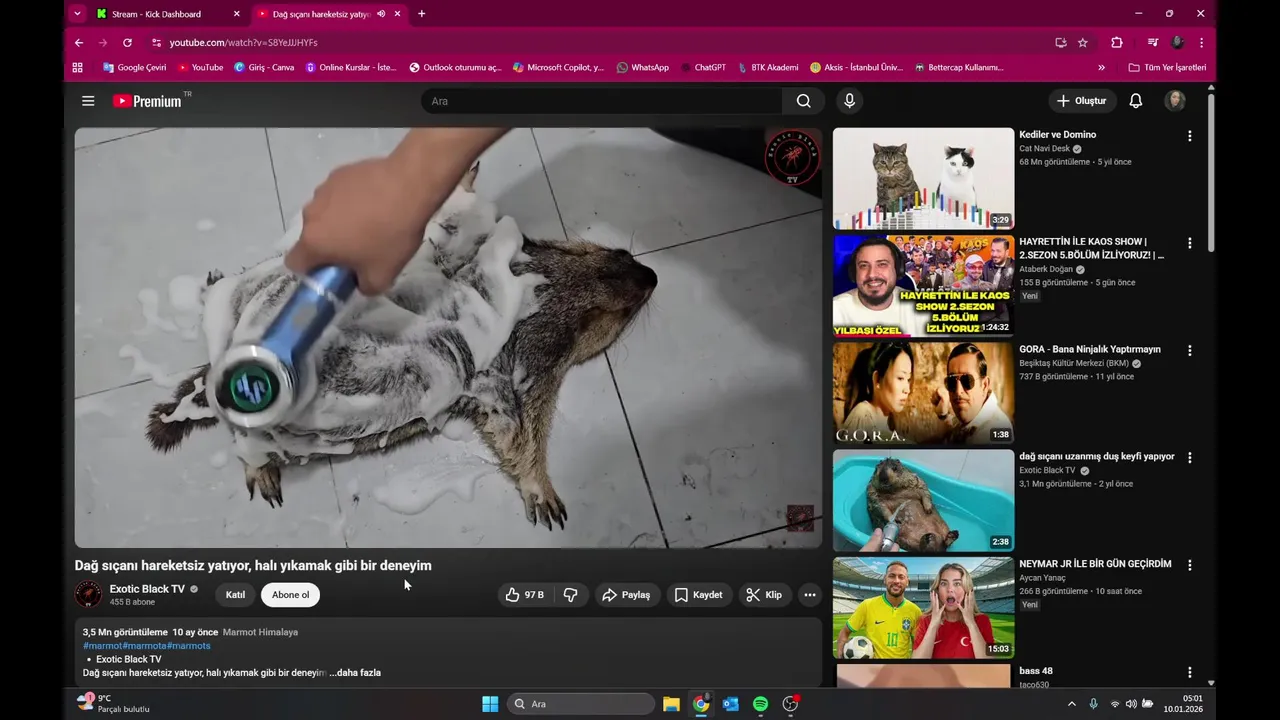
Task: Click the Windows taskbar search box
Action: [x=581, y=704]
